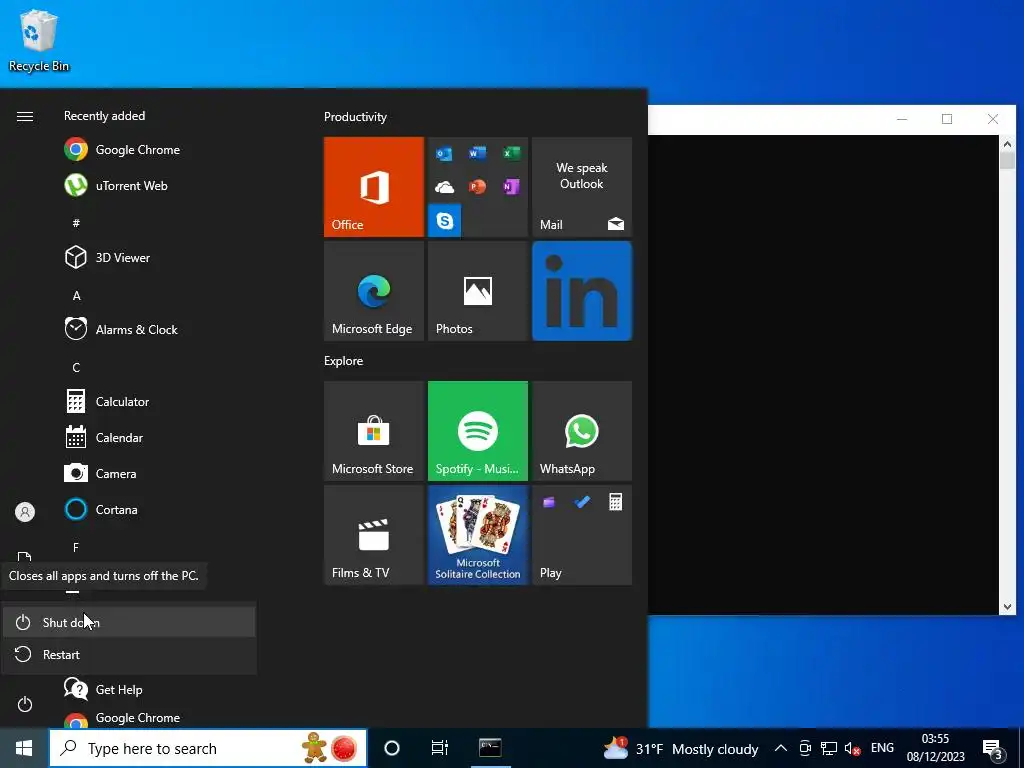This screenshot has width=1024, height=768.
Task: Open notification Action Center
Action: point(993,748)
